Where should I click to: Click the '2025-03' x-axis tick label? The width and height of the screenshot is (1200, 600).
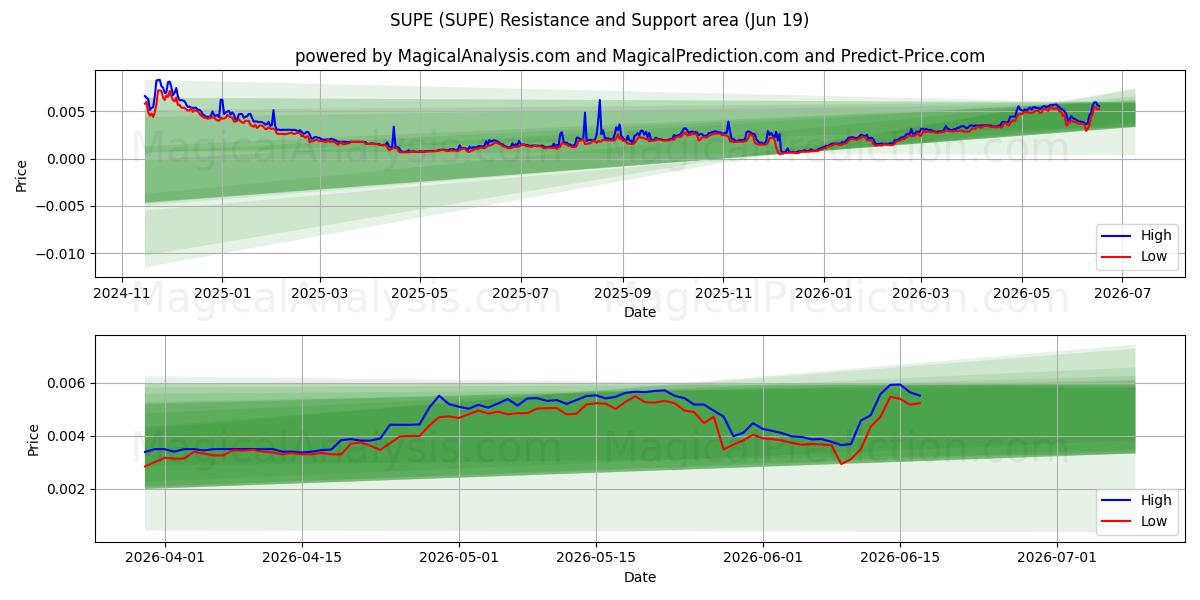(x=320, y=294)
